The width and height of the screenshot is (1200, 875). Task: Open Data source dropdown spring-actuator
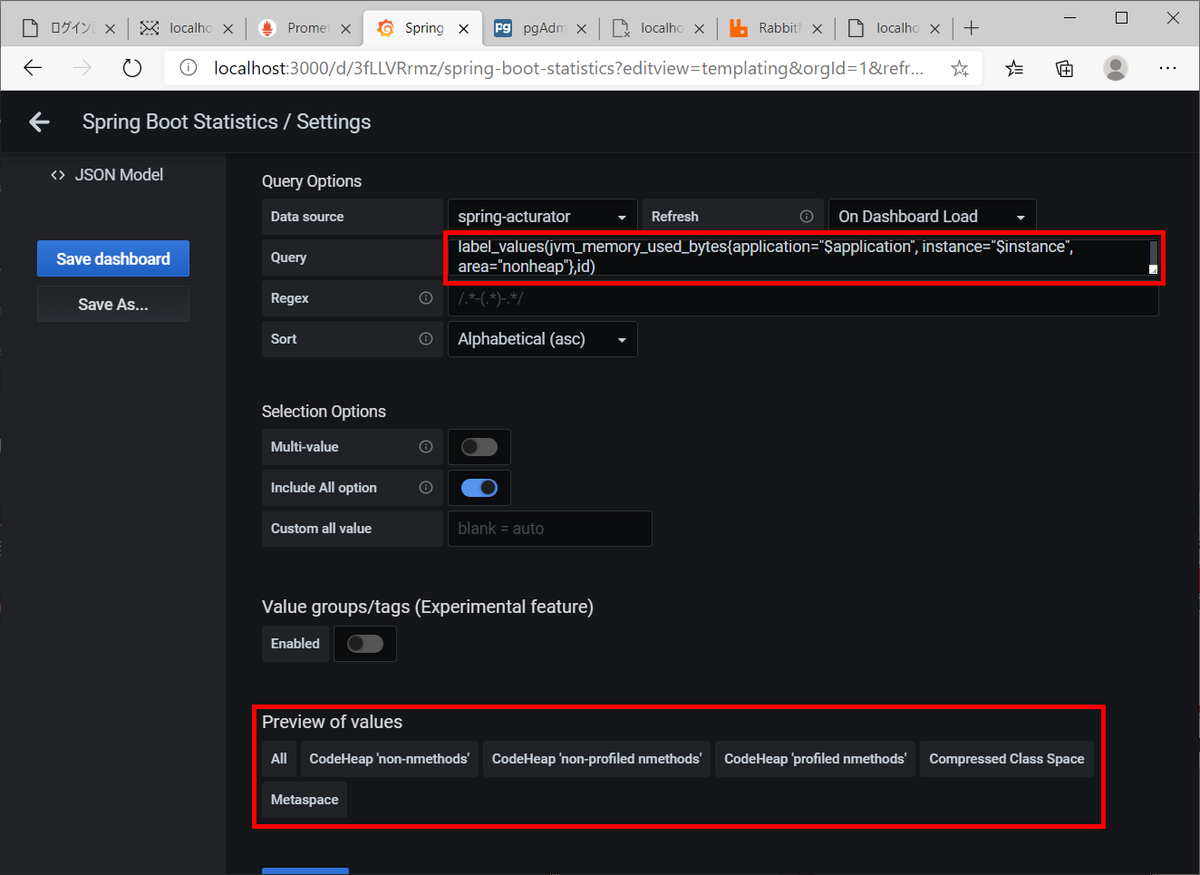click(x=542, y=216)
